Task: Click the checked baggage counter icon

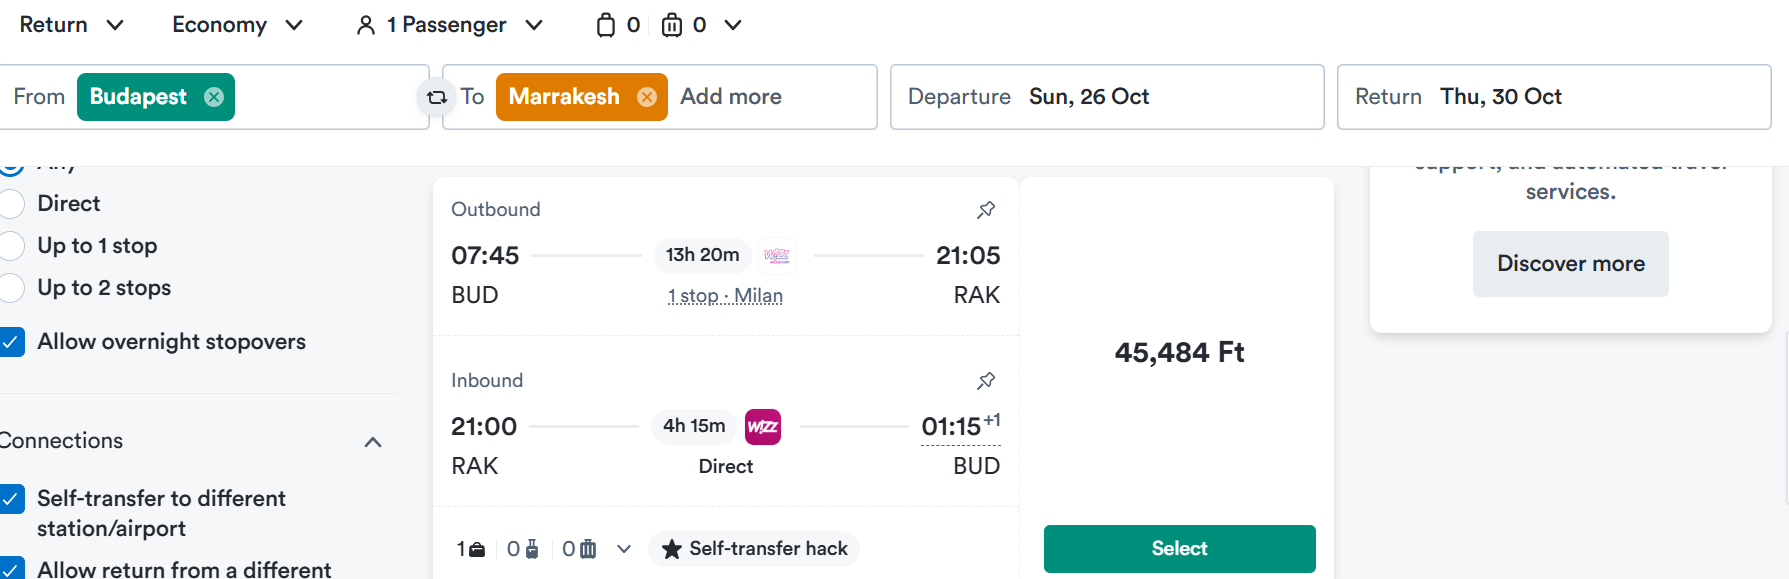Action: pyautogui.click(x=672, y=25)
